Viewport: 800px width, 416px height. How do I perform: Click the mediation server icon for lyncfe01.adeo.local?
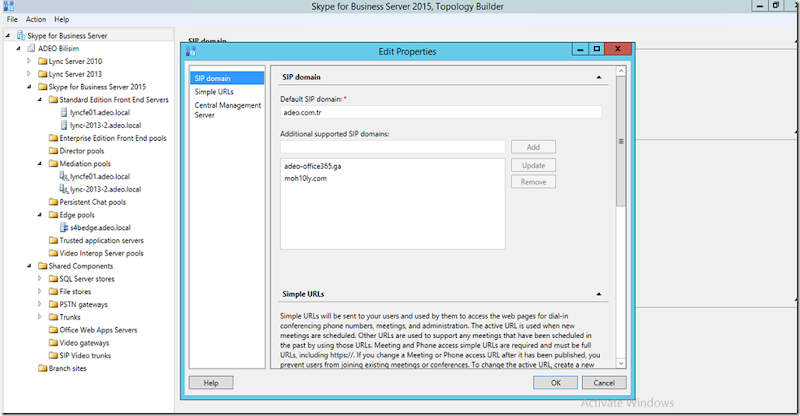[64, 176]
